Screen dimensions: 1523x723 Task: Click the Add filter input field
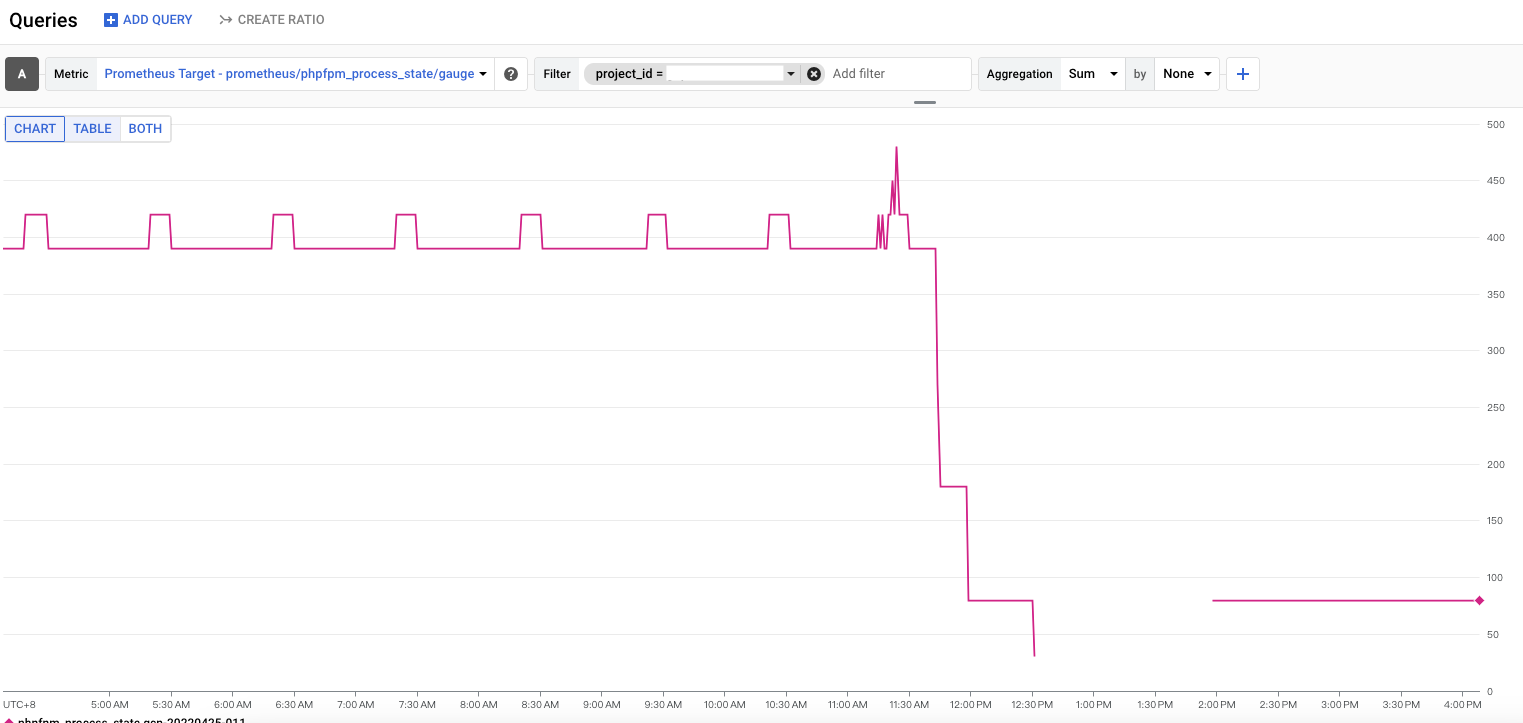coord(895,74)
